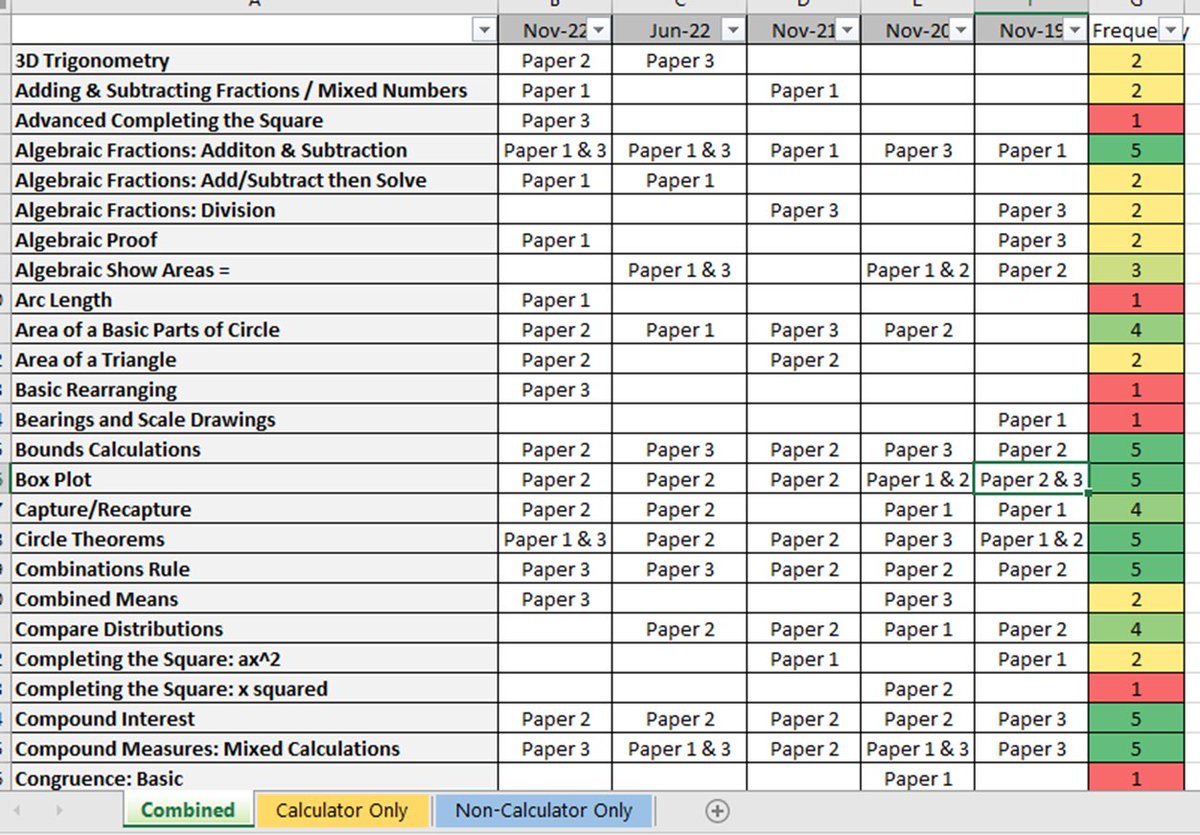This screenshot has width=1200, height=835.
Task: Select the Algebraic Fractions: Division cell
Action: point(255,211)
